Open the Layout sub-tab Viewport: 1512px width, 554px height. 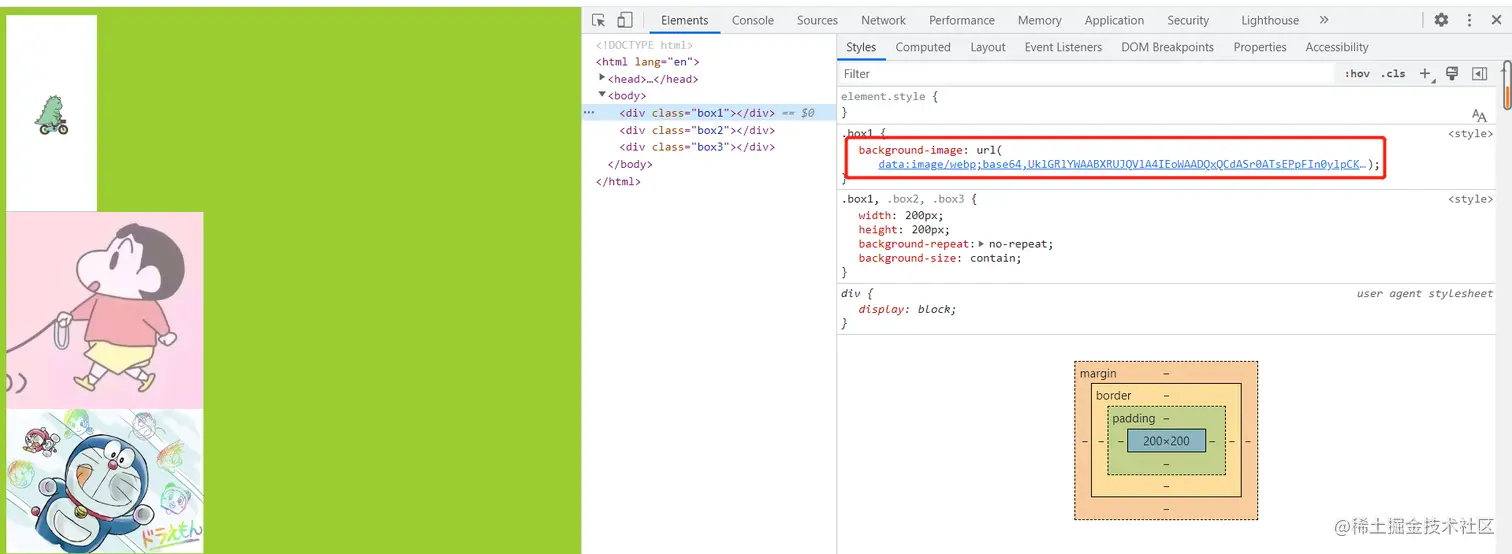(988, 47)
